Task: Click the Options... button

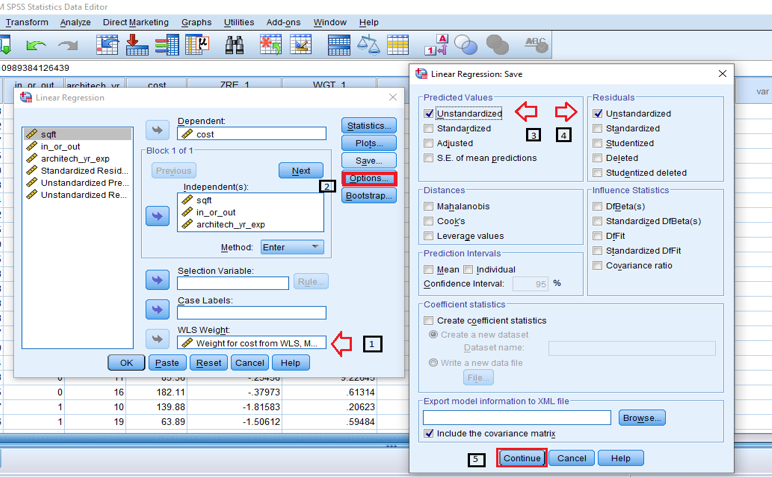Action: 369,178
